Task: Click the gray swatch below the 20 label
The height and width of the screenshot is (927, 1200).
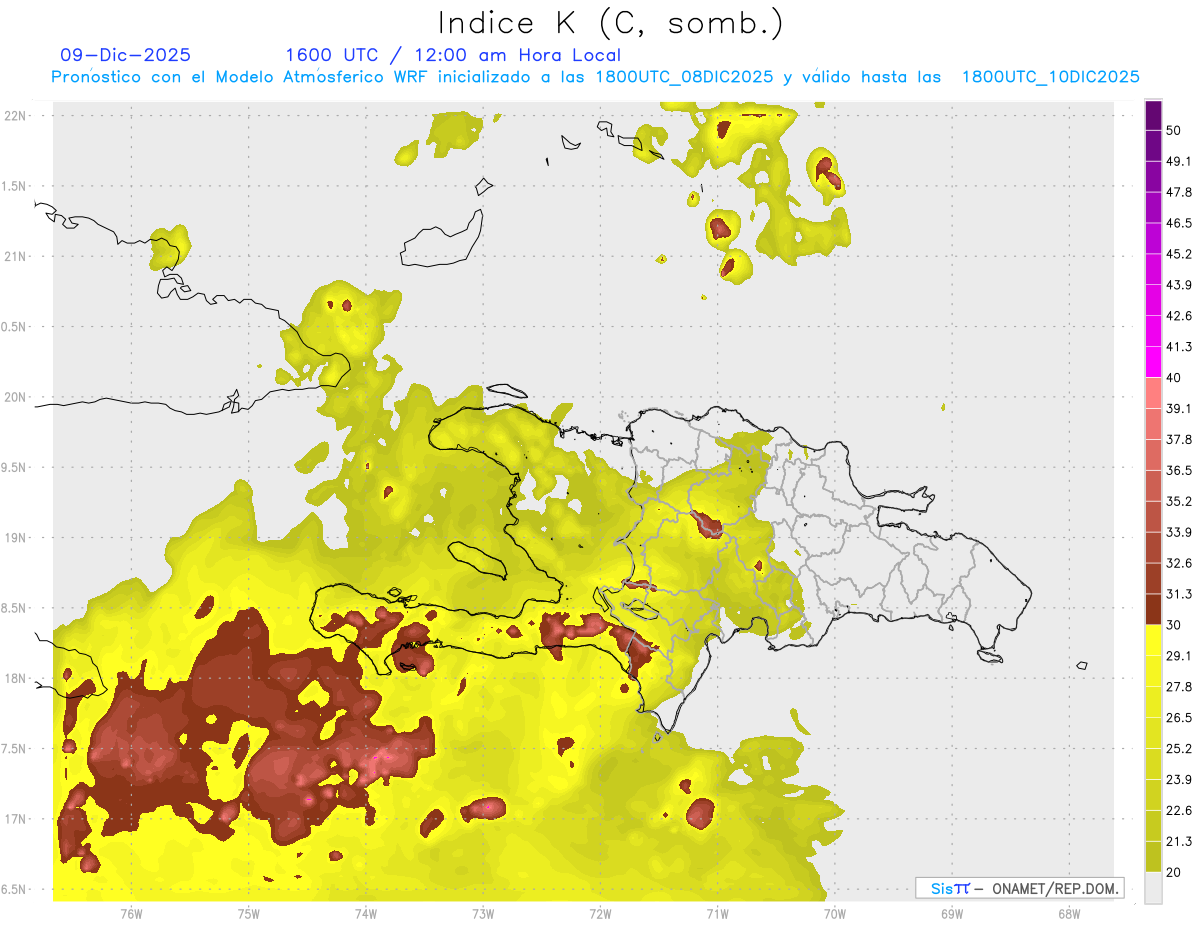Action: pyautogui.click(x=1153, y=888)
